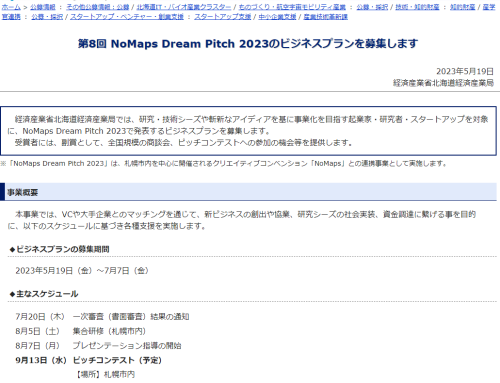Go to the スタートアップ支援 link
This screenshot has height=383, width=500.
(x=223, y=16)
